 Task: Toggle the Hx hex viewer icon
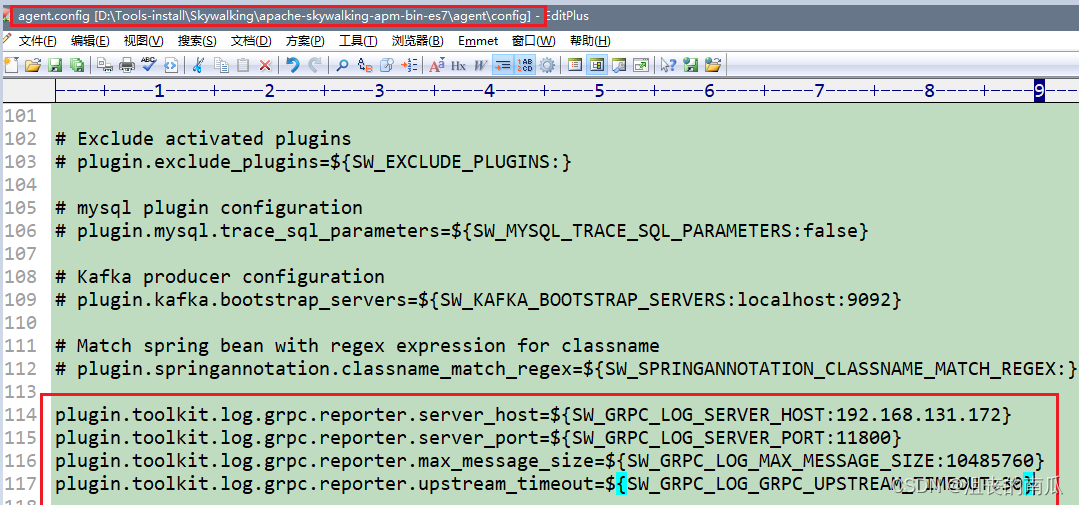458,65
